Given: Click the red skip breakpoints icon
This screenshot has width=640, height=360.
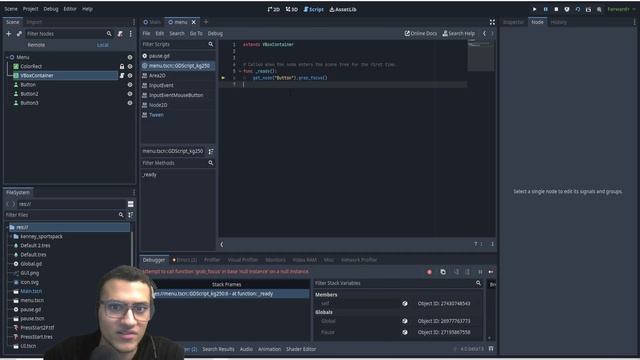Looking at the screenshot, I should tap(429, 272).
